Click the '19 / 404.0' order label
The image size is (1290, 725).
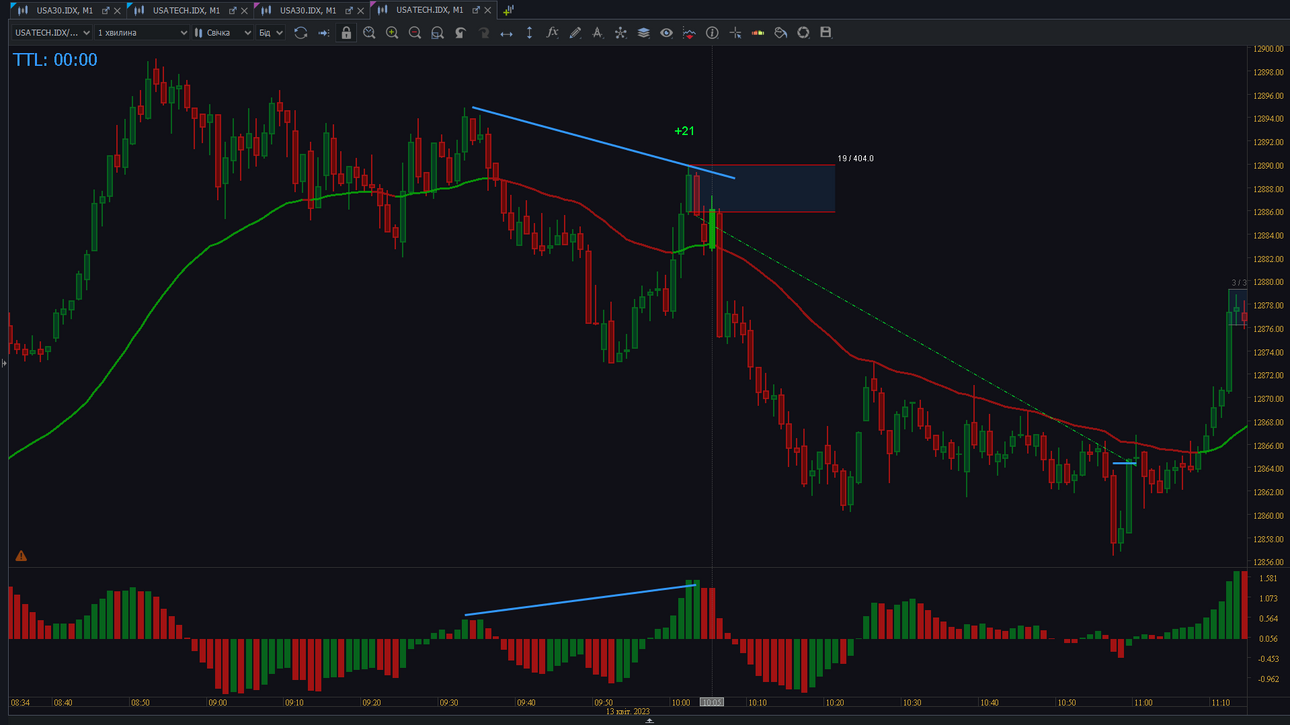856,159
